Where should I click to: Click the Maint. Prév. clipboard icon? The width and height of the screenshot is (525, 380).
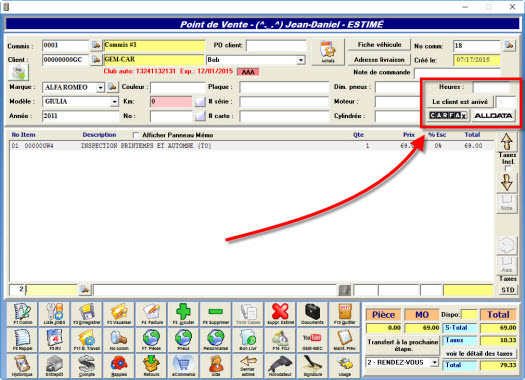click(x=345, y=340)
